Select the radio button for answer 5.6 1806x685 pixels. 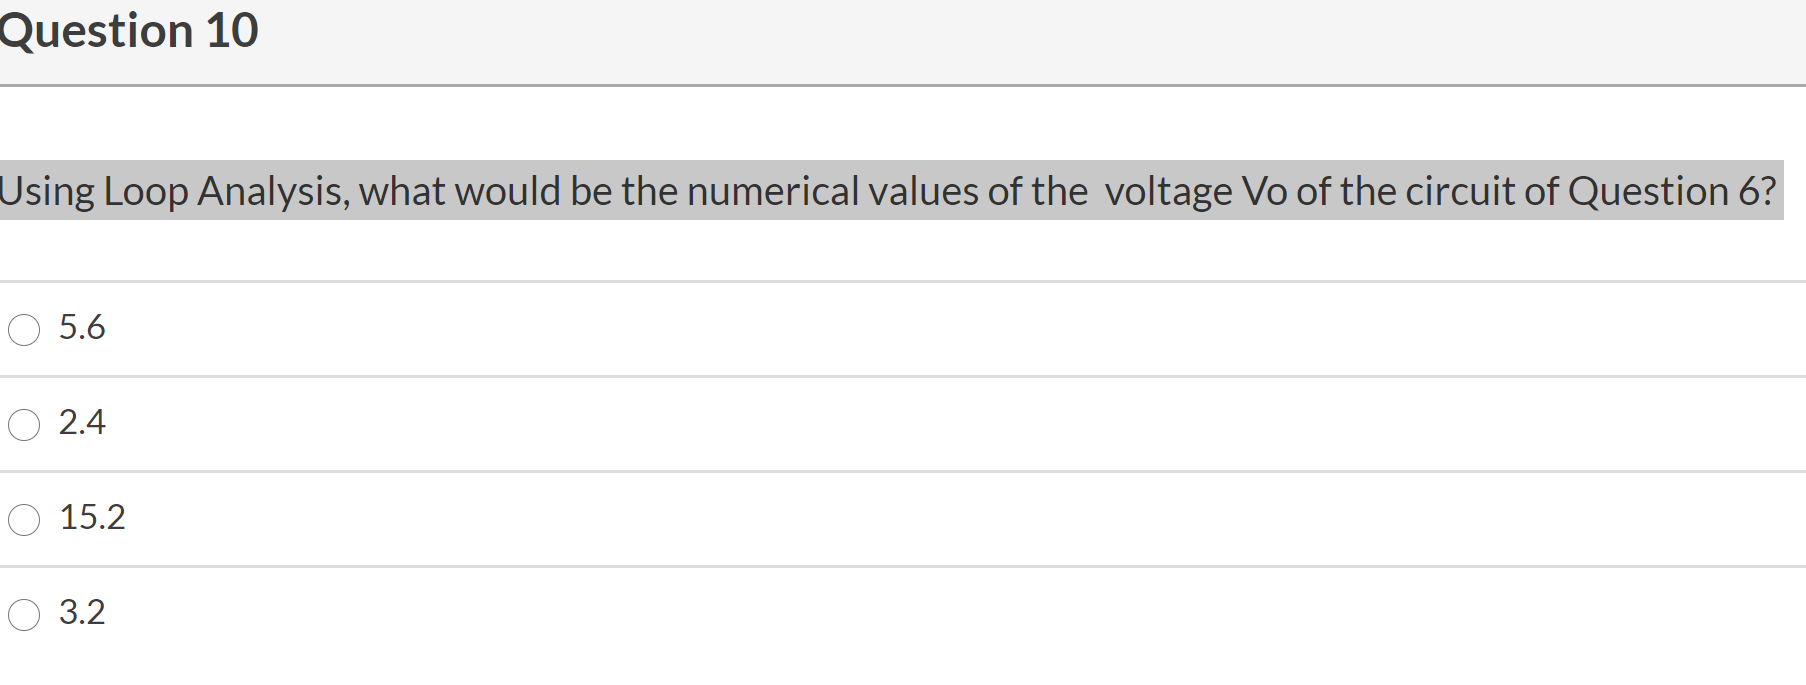coord(24,329)
